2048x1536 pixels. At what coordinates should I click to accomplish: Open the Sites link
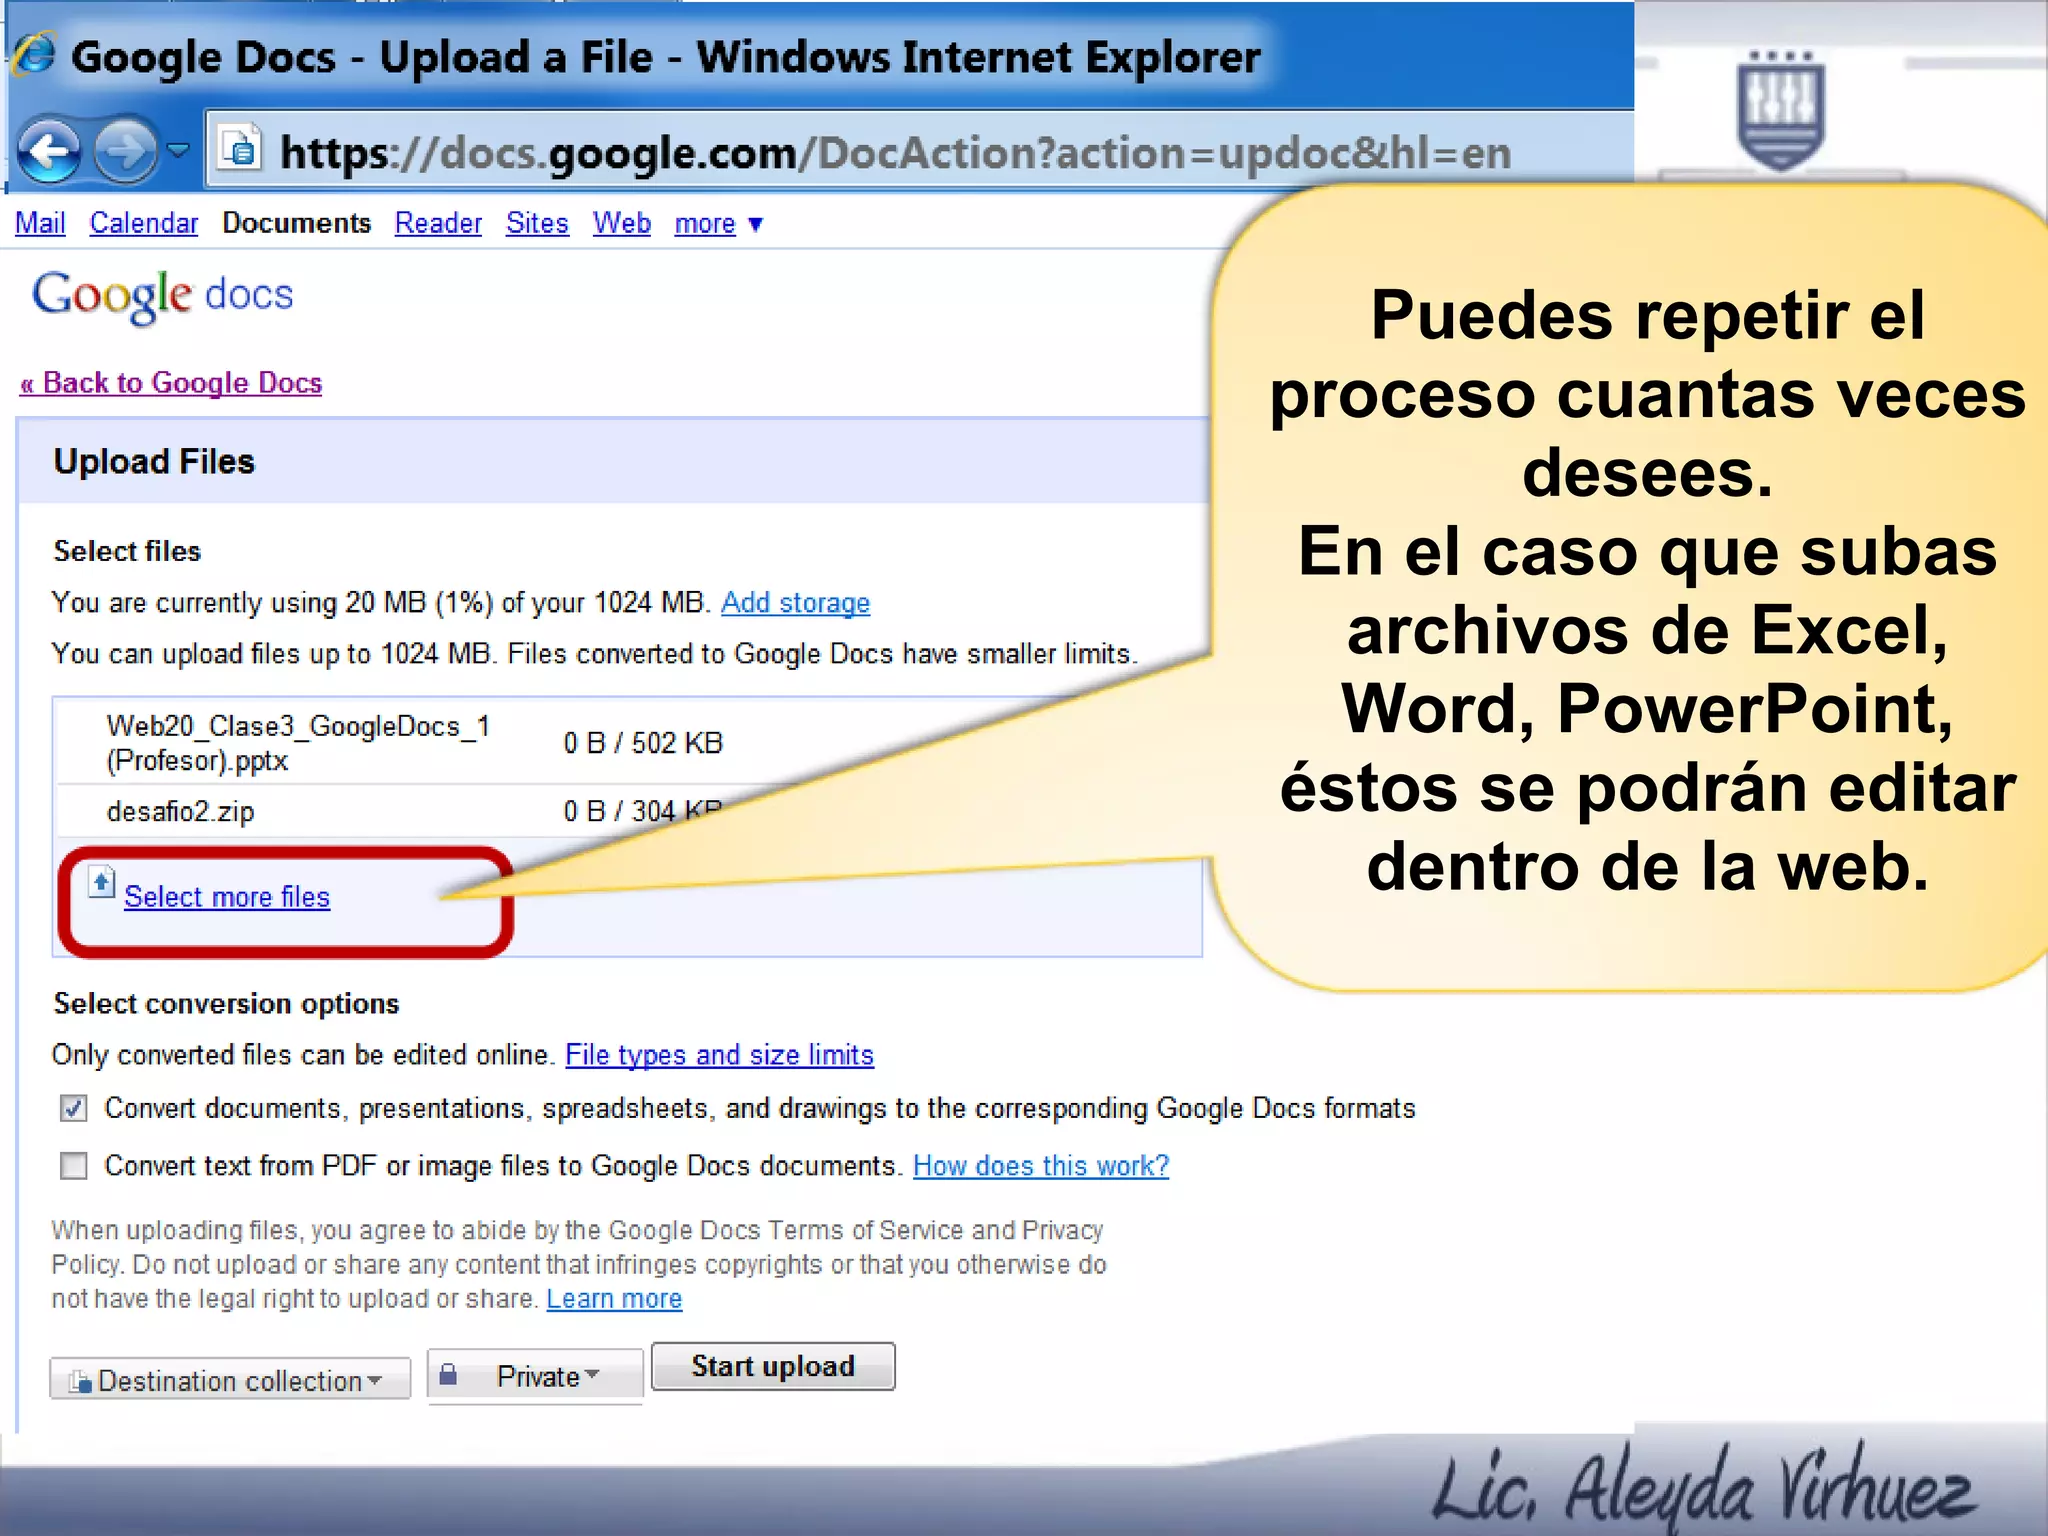click(x=537, y=223)
